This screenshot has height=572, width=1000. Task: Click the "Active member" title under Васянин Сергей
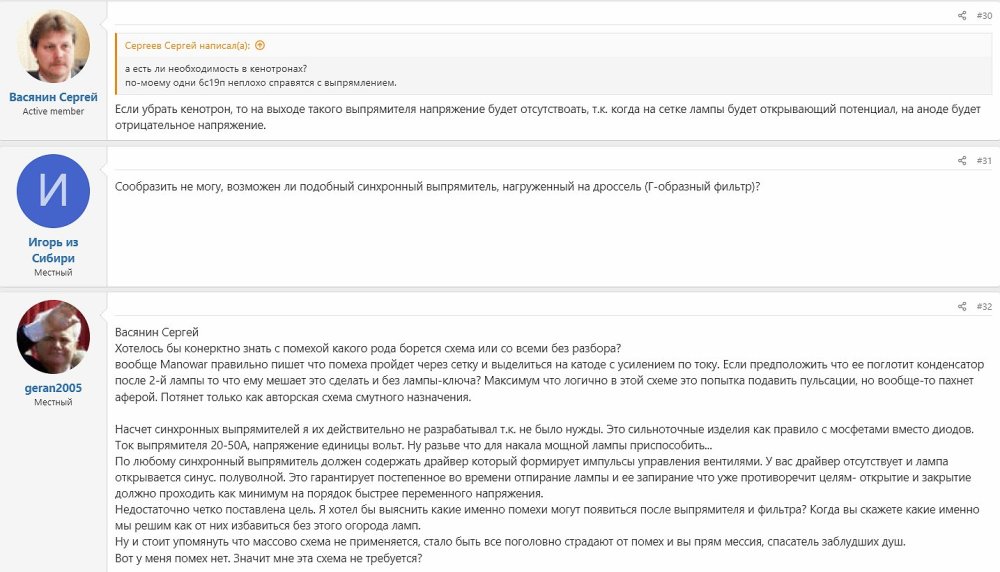tap(53, 111)
